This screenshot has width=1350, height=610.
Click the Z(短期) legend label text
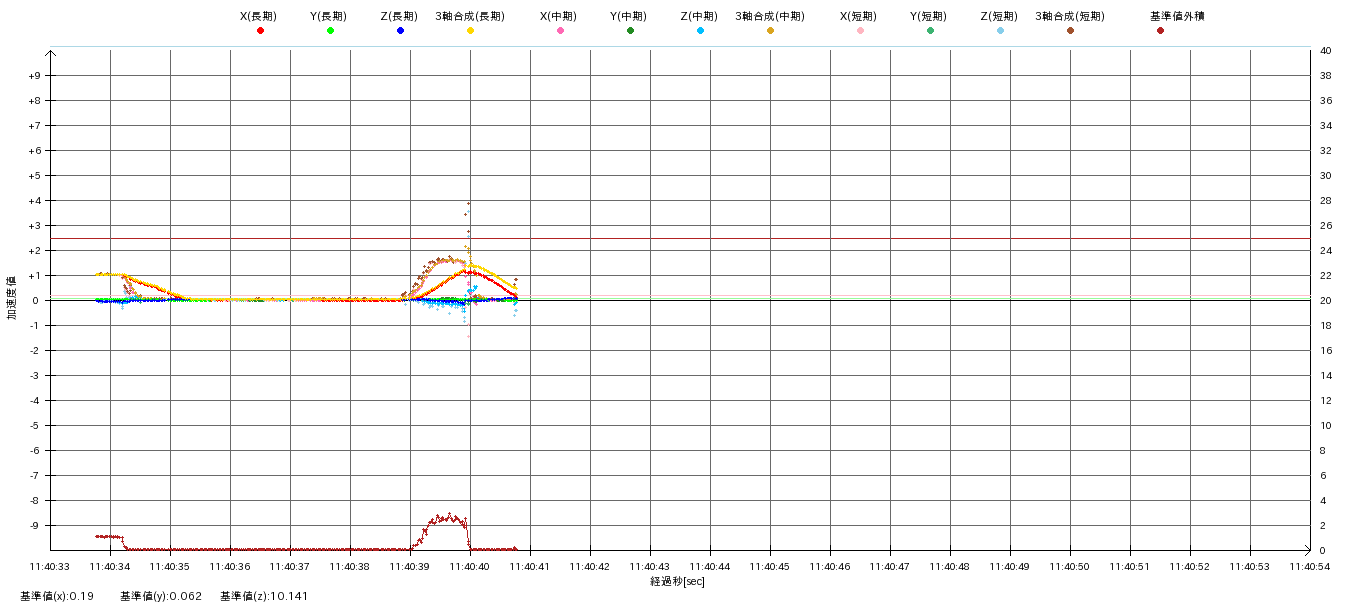coord(999,16)
